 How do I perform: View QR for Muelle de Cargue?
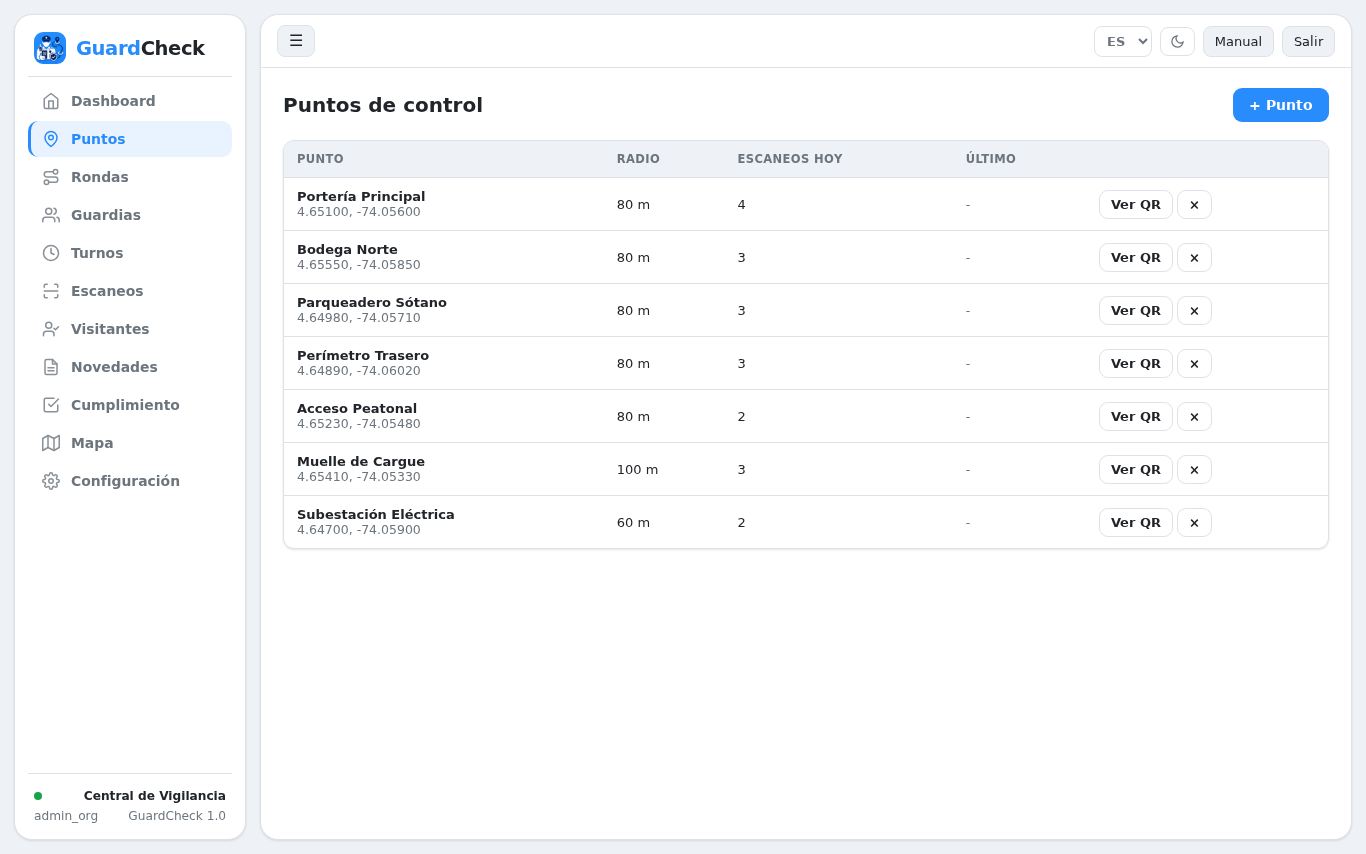1136,470
